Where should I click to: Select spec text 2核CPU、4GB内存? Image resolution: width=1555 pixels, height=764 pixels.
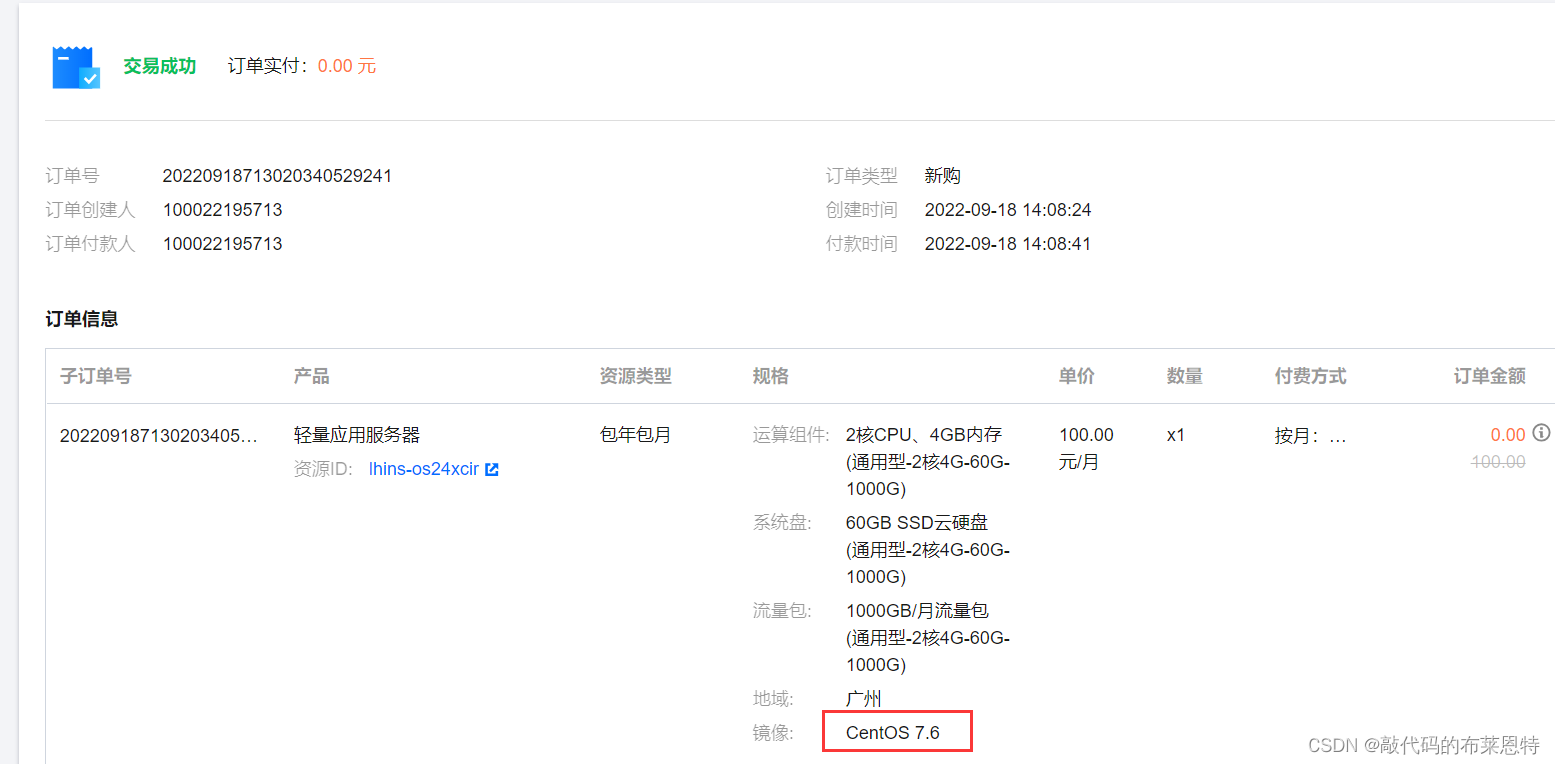pyautogui.click(x=924, y=435)
